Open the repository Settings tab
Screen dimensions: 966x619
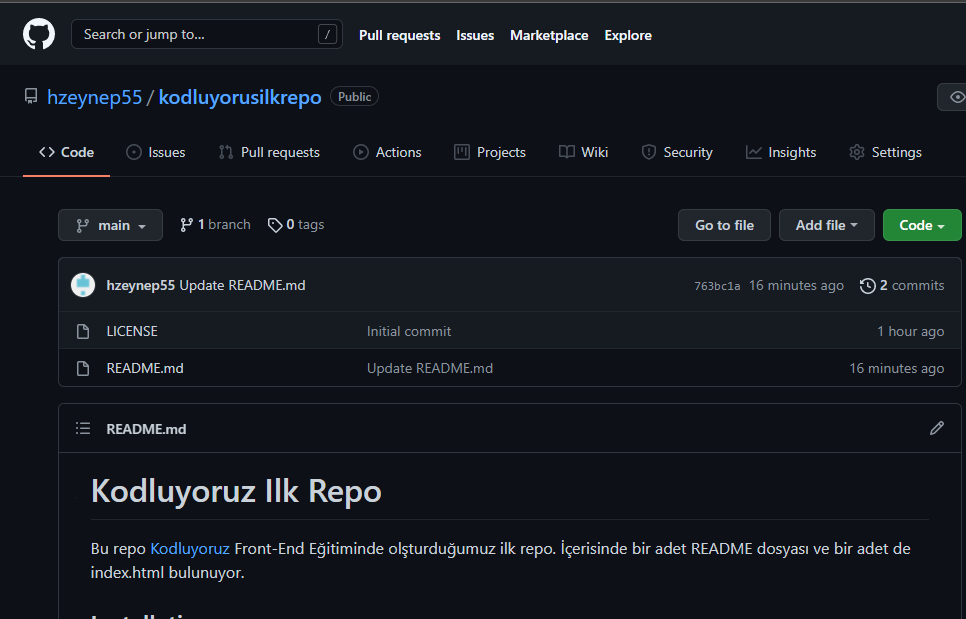(885, 152)
